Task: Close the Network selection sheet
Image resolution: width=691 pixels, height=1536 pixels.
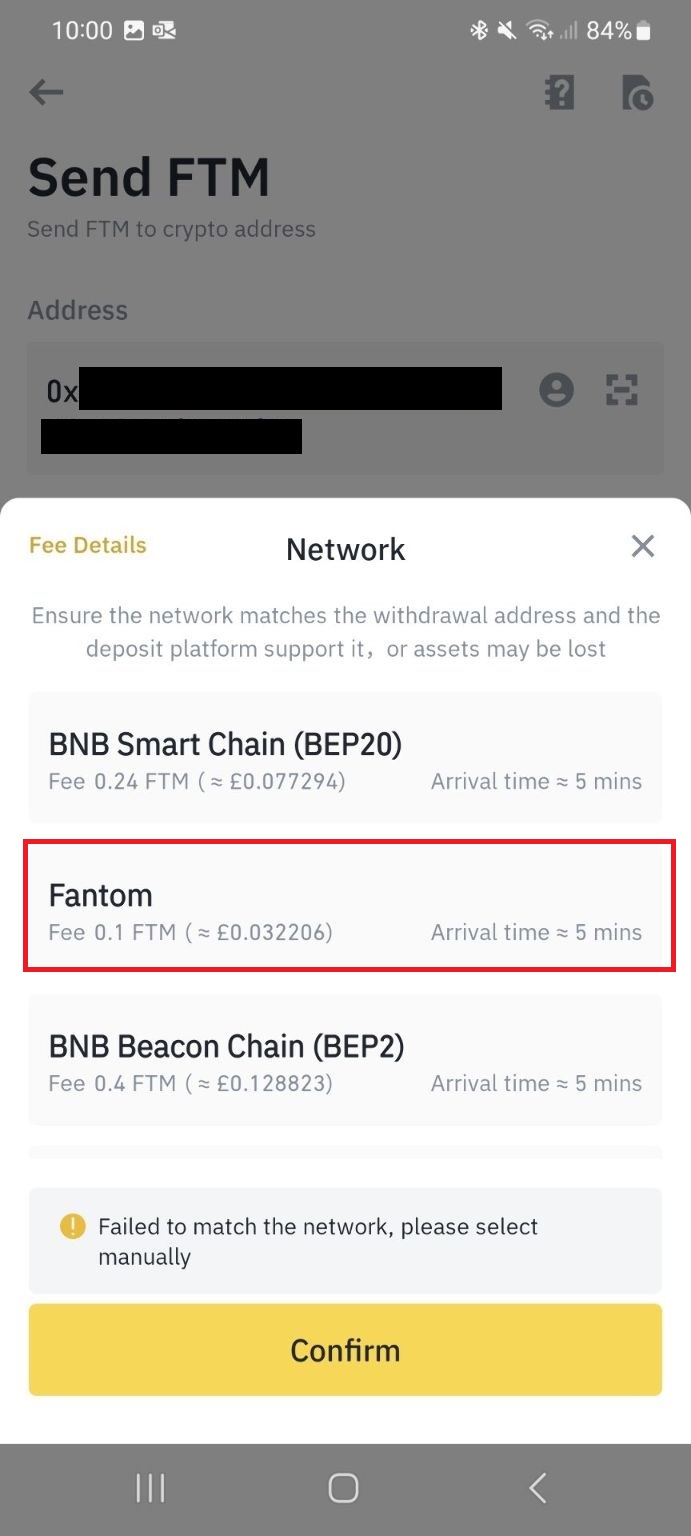Action: coord(642,546)
